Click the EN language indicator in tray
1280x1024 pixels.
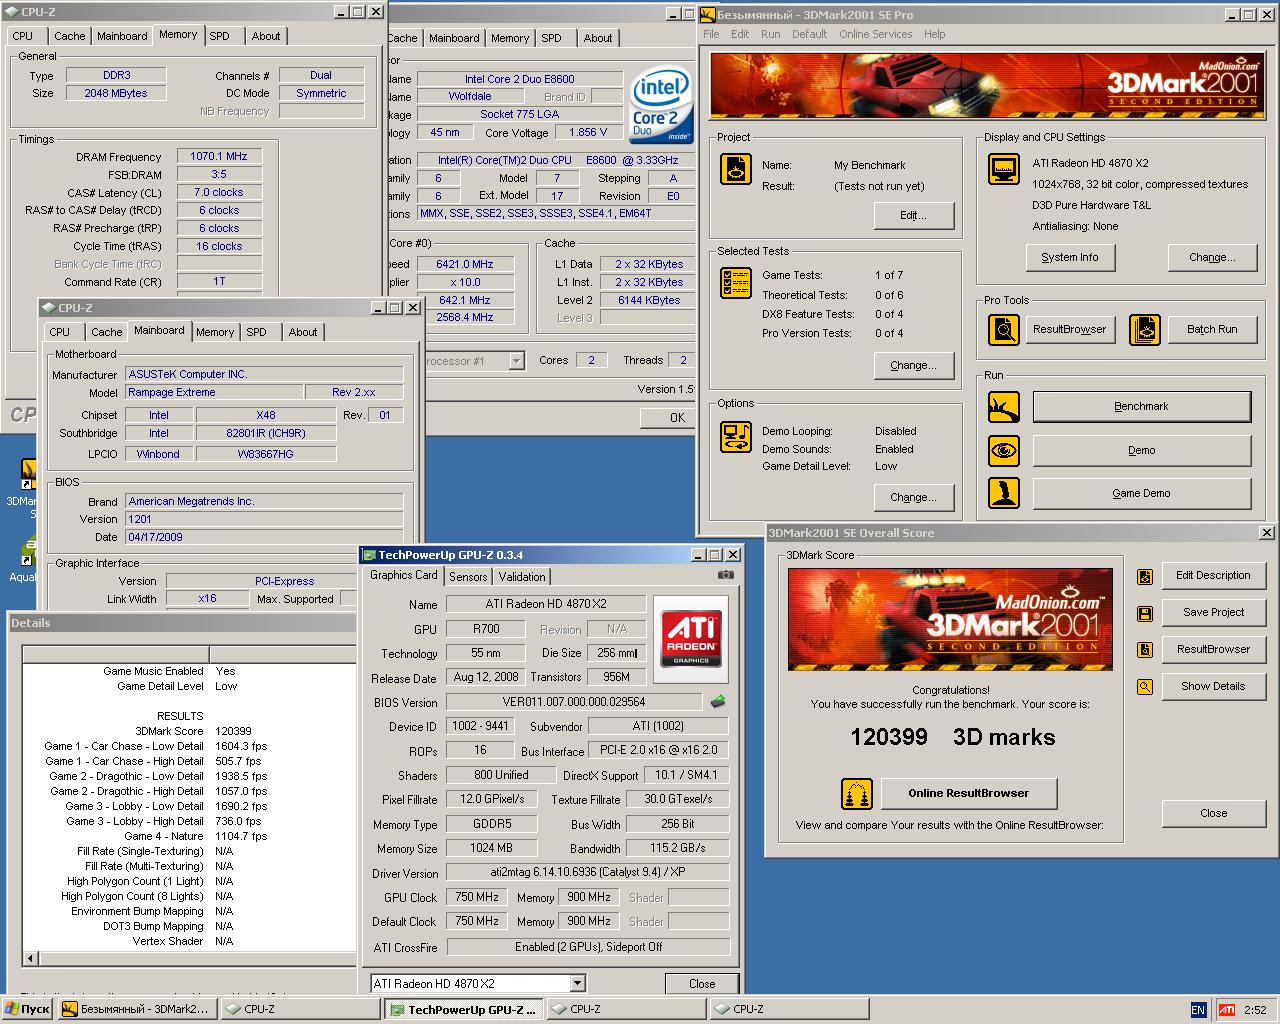point(1198,1009)
